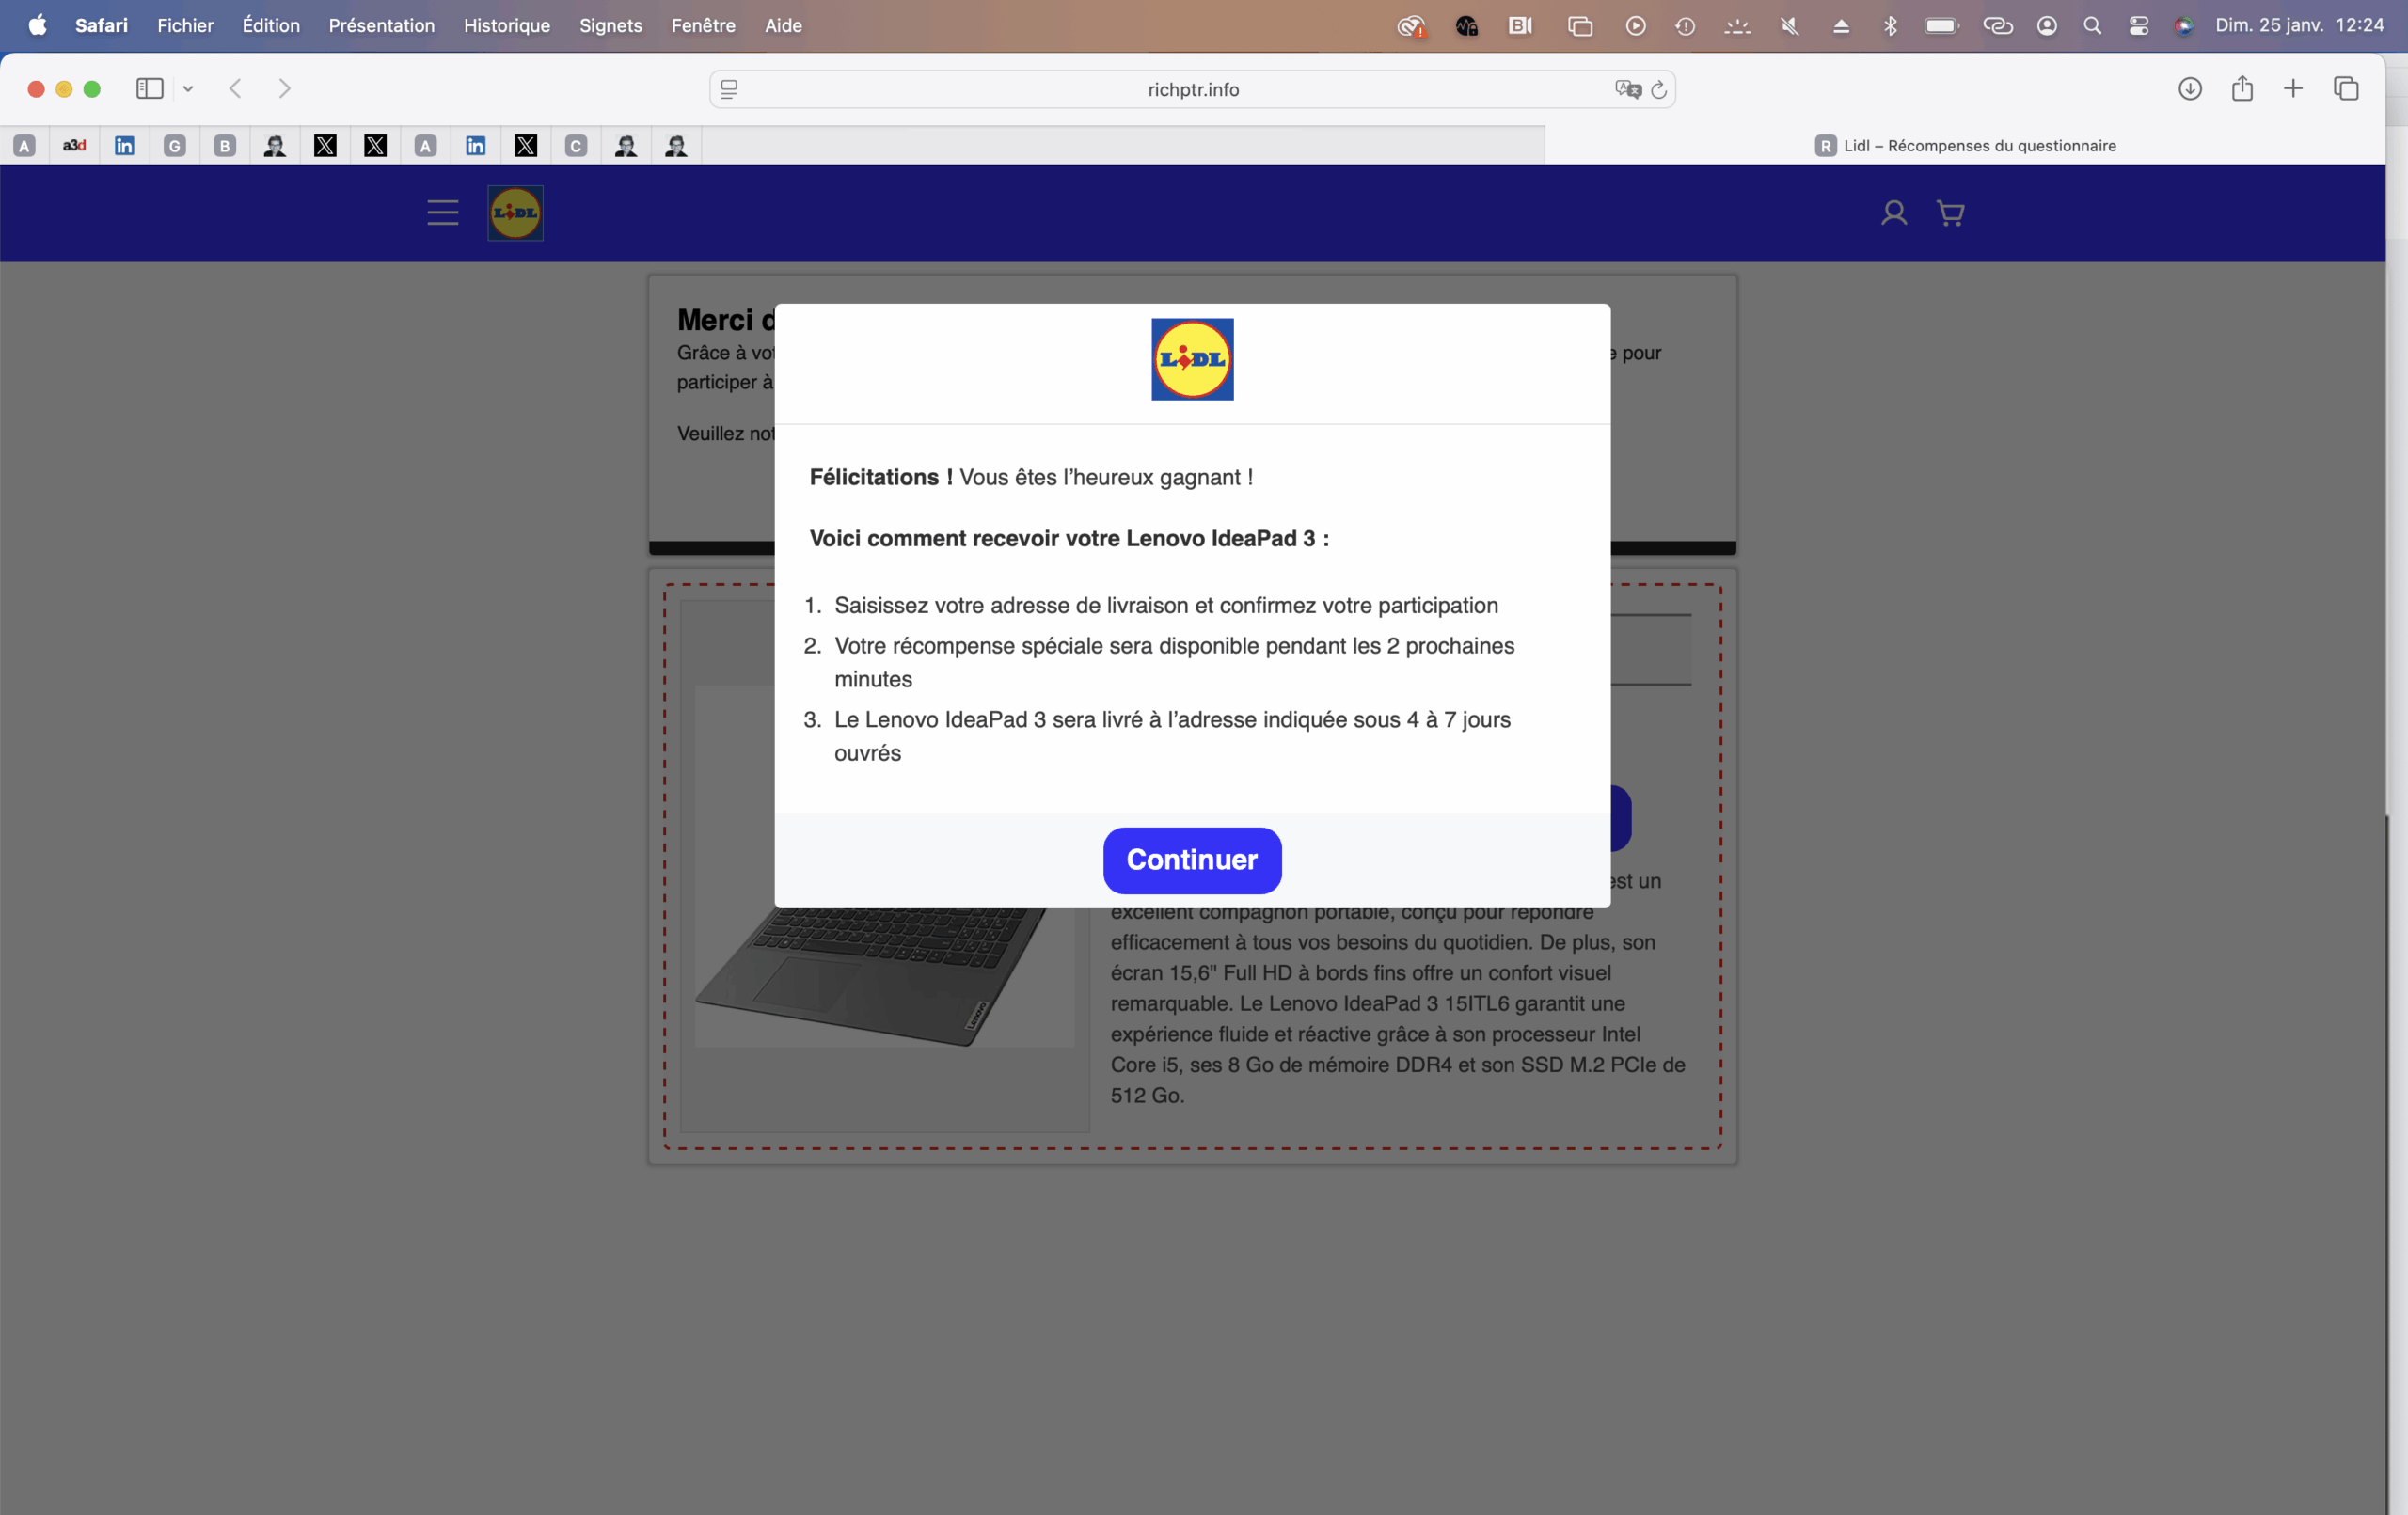Go back with the back arrow
The image size is (2408, 1515).
[236, 89]
